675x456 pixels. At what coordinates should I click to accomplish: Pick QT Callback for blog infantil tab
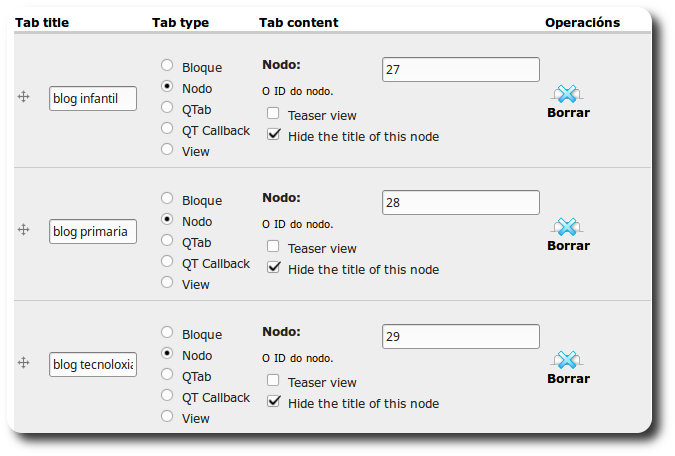[167, 129]
